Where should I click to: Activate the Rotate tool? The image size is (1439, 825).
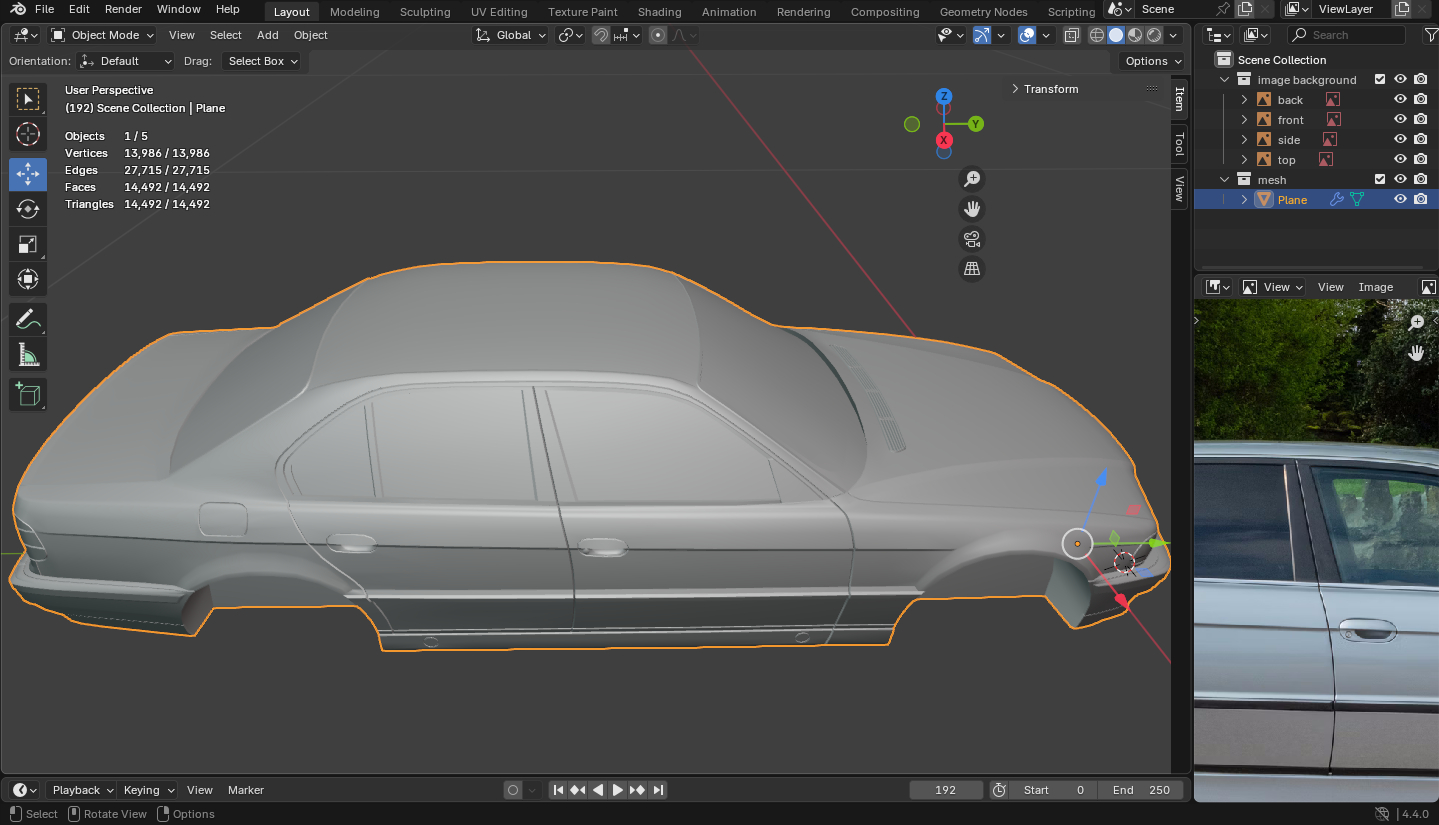pos(28,209)
